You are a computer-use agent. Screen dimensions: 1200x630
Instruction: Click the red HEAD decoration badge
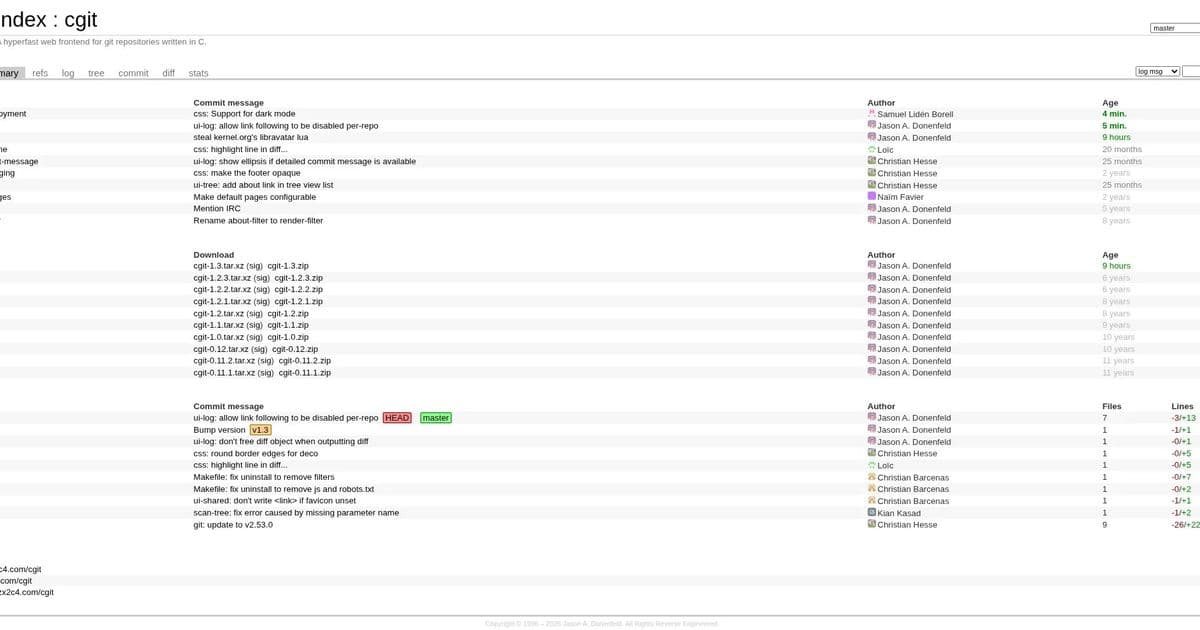397,417
